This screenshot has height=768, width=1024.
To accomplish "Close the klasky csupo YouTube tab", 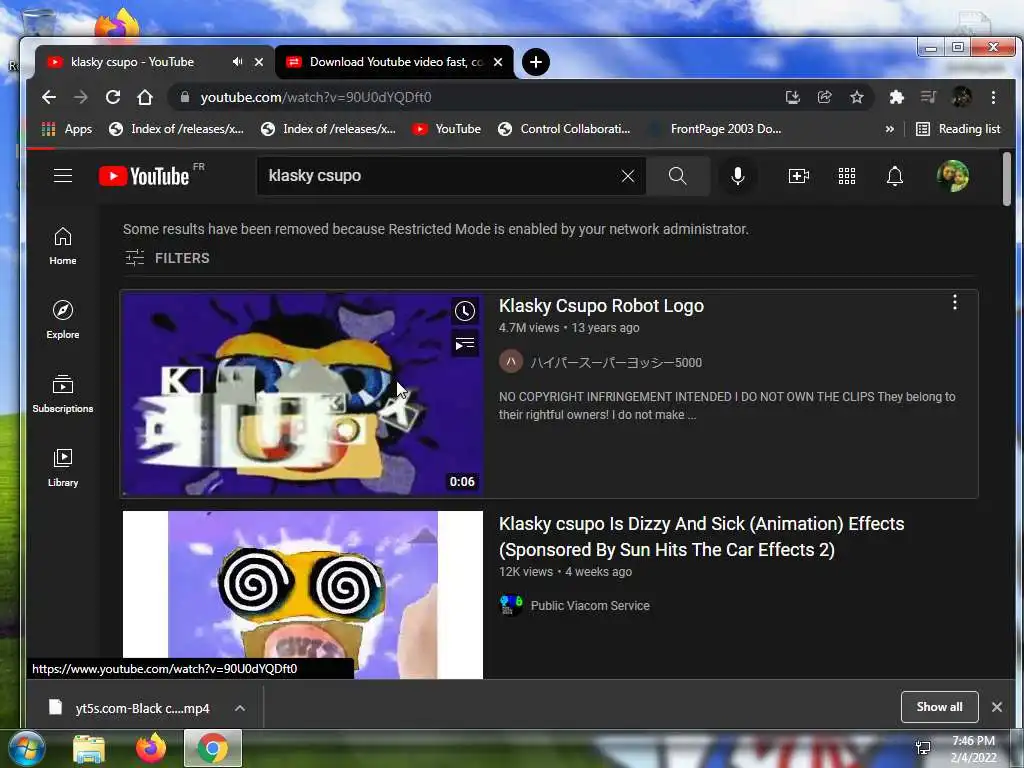I will [259, 61].
